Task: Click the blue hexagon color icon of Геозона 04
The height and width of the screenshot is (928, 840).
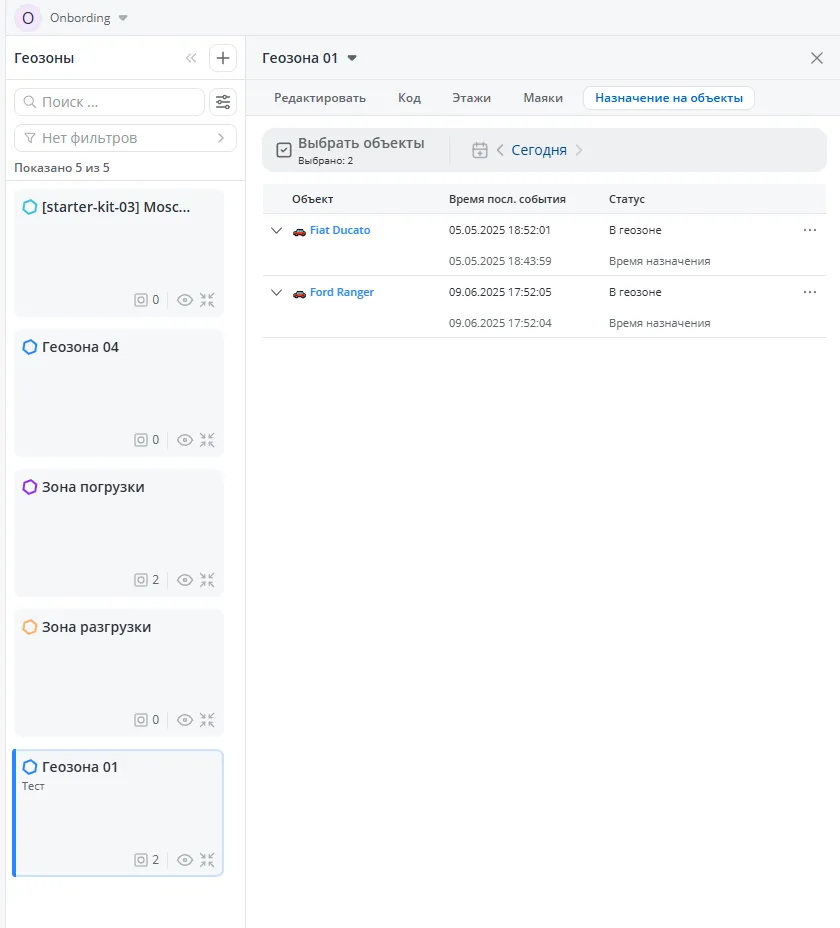Action: (x=30, y=347)
